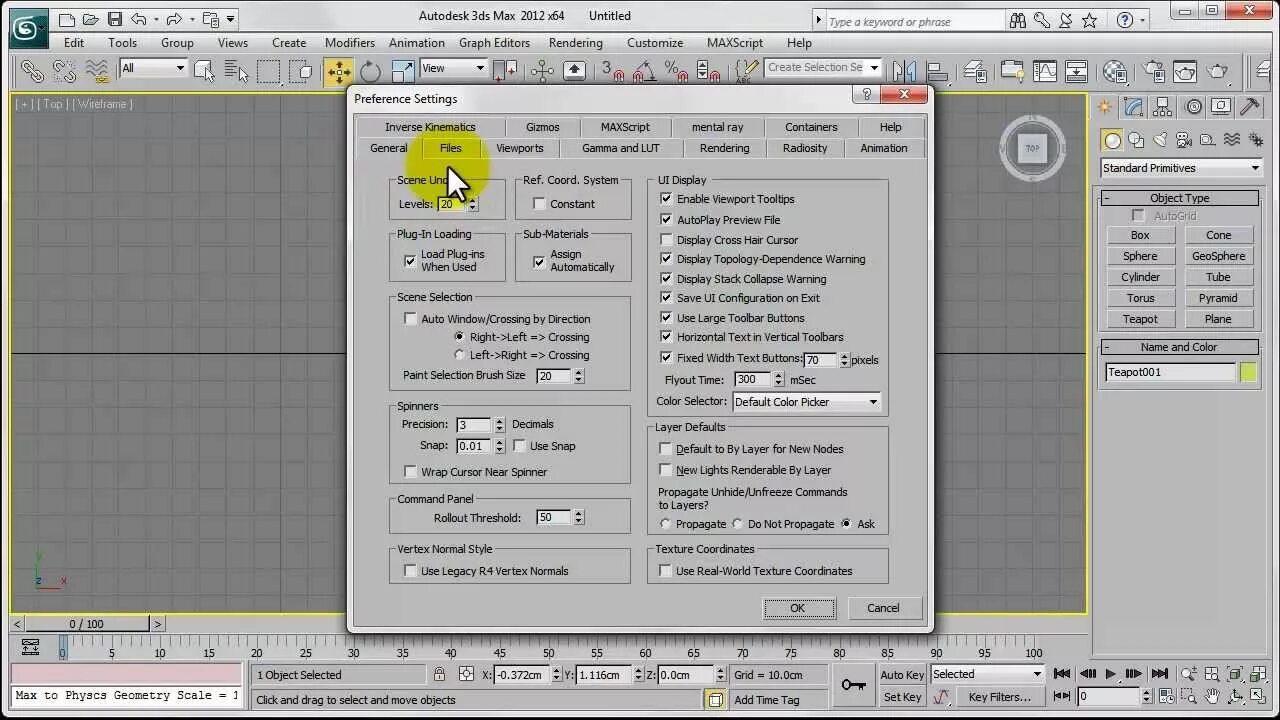The width and height of the screenshot is (1280, 720).
Task: Click the Pan View hand icon
Action: tap(1212, 696)
